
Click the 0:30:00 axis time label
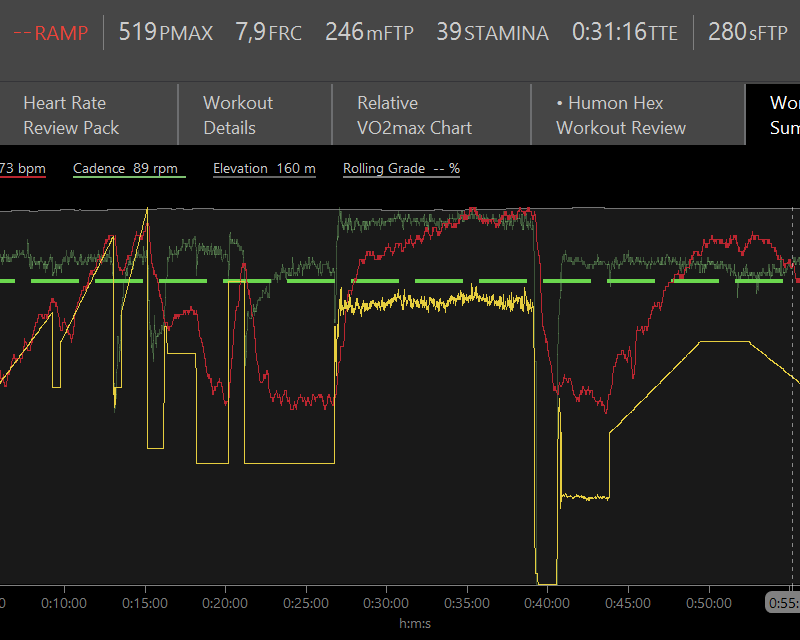[385, 603]
